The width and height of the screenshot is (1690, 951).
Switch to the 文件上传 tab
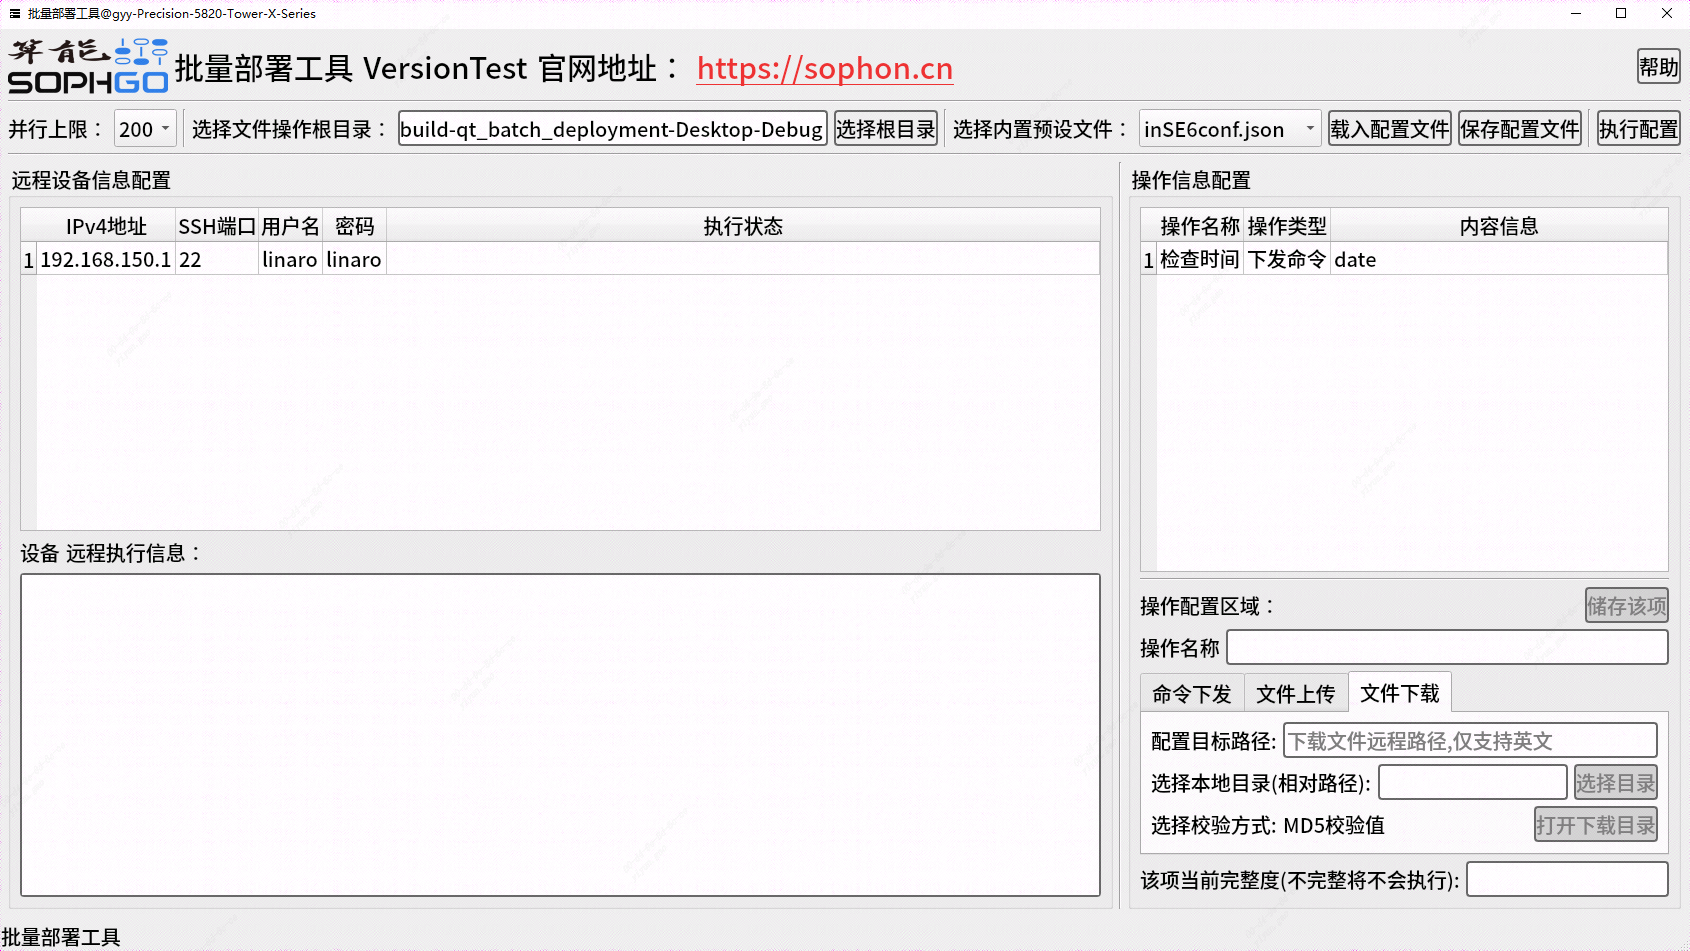[x=1295, y=694]
